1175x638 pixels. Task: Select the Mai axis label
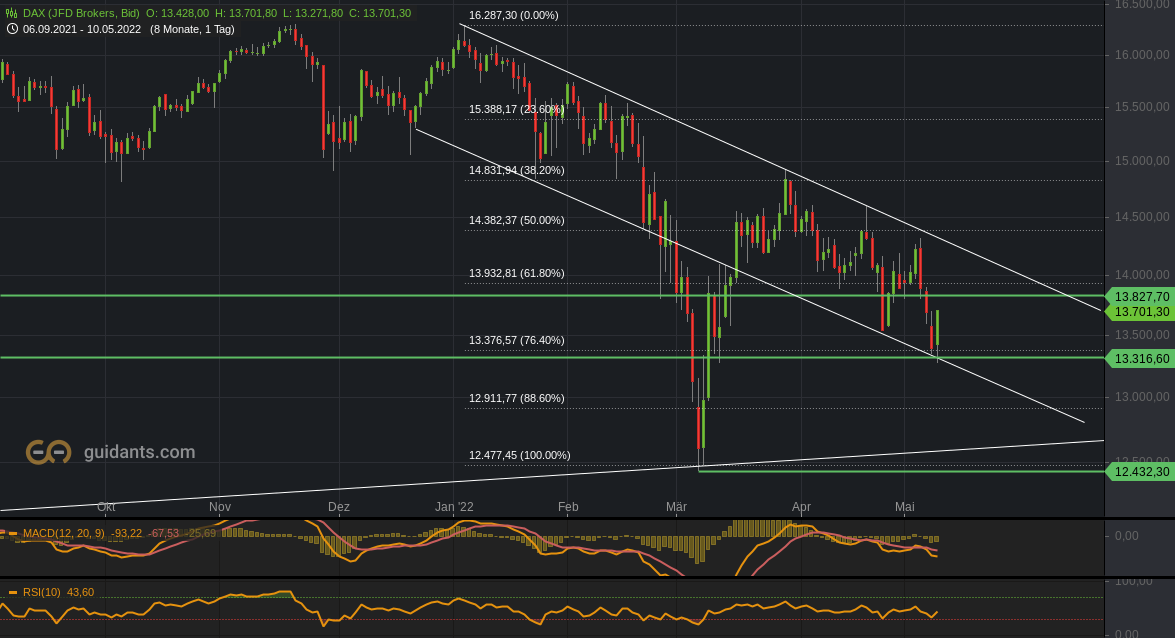pyautogui.click(x=904, y=507)
